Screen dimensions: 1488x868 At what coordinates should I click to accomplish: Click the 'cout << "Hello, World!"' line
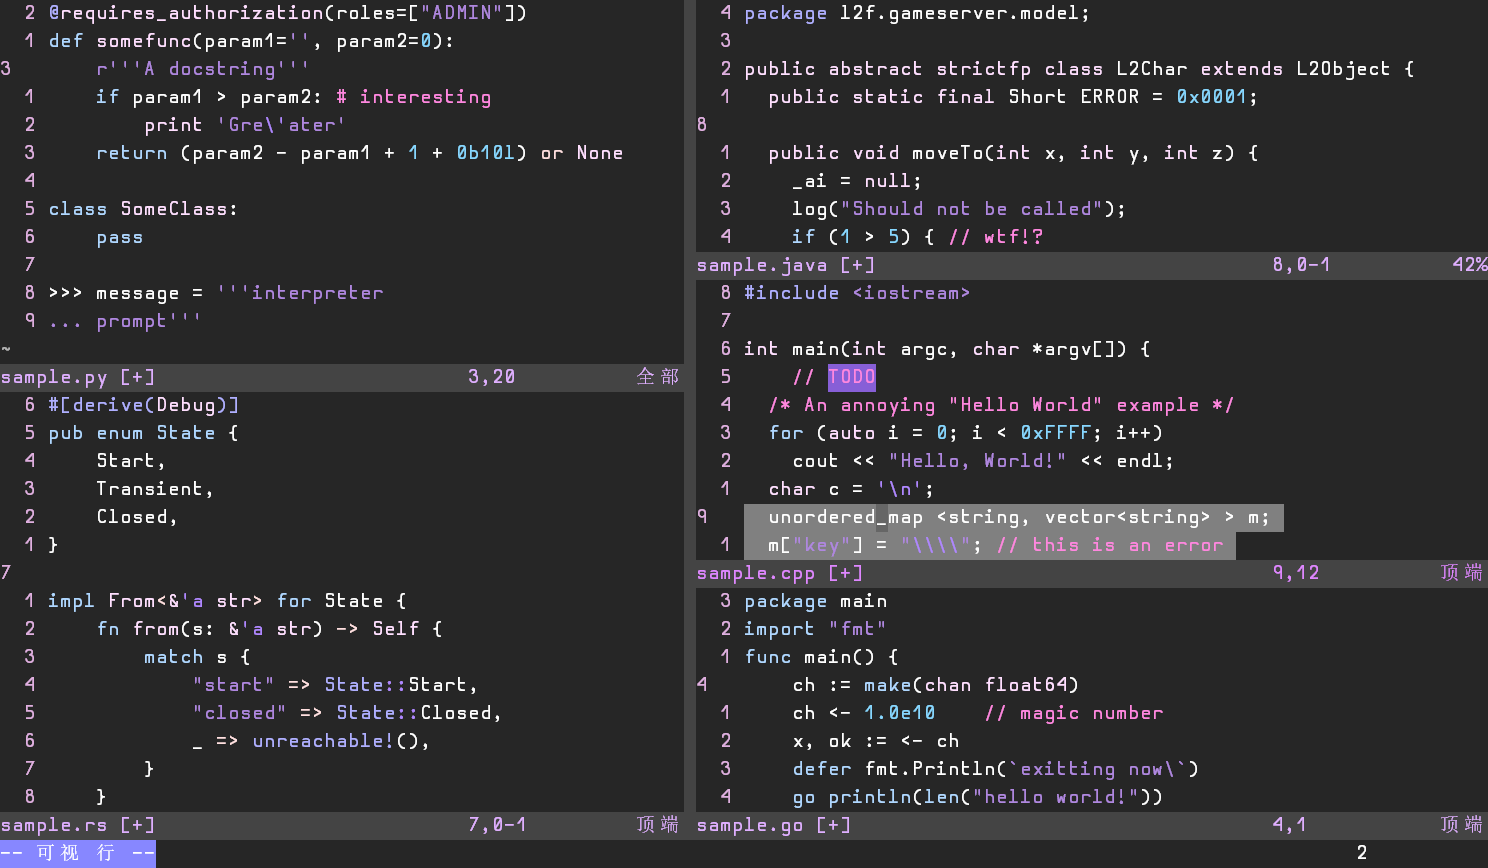(x=984, y=461)
